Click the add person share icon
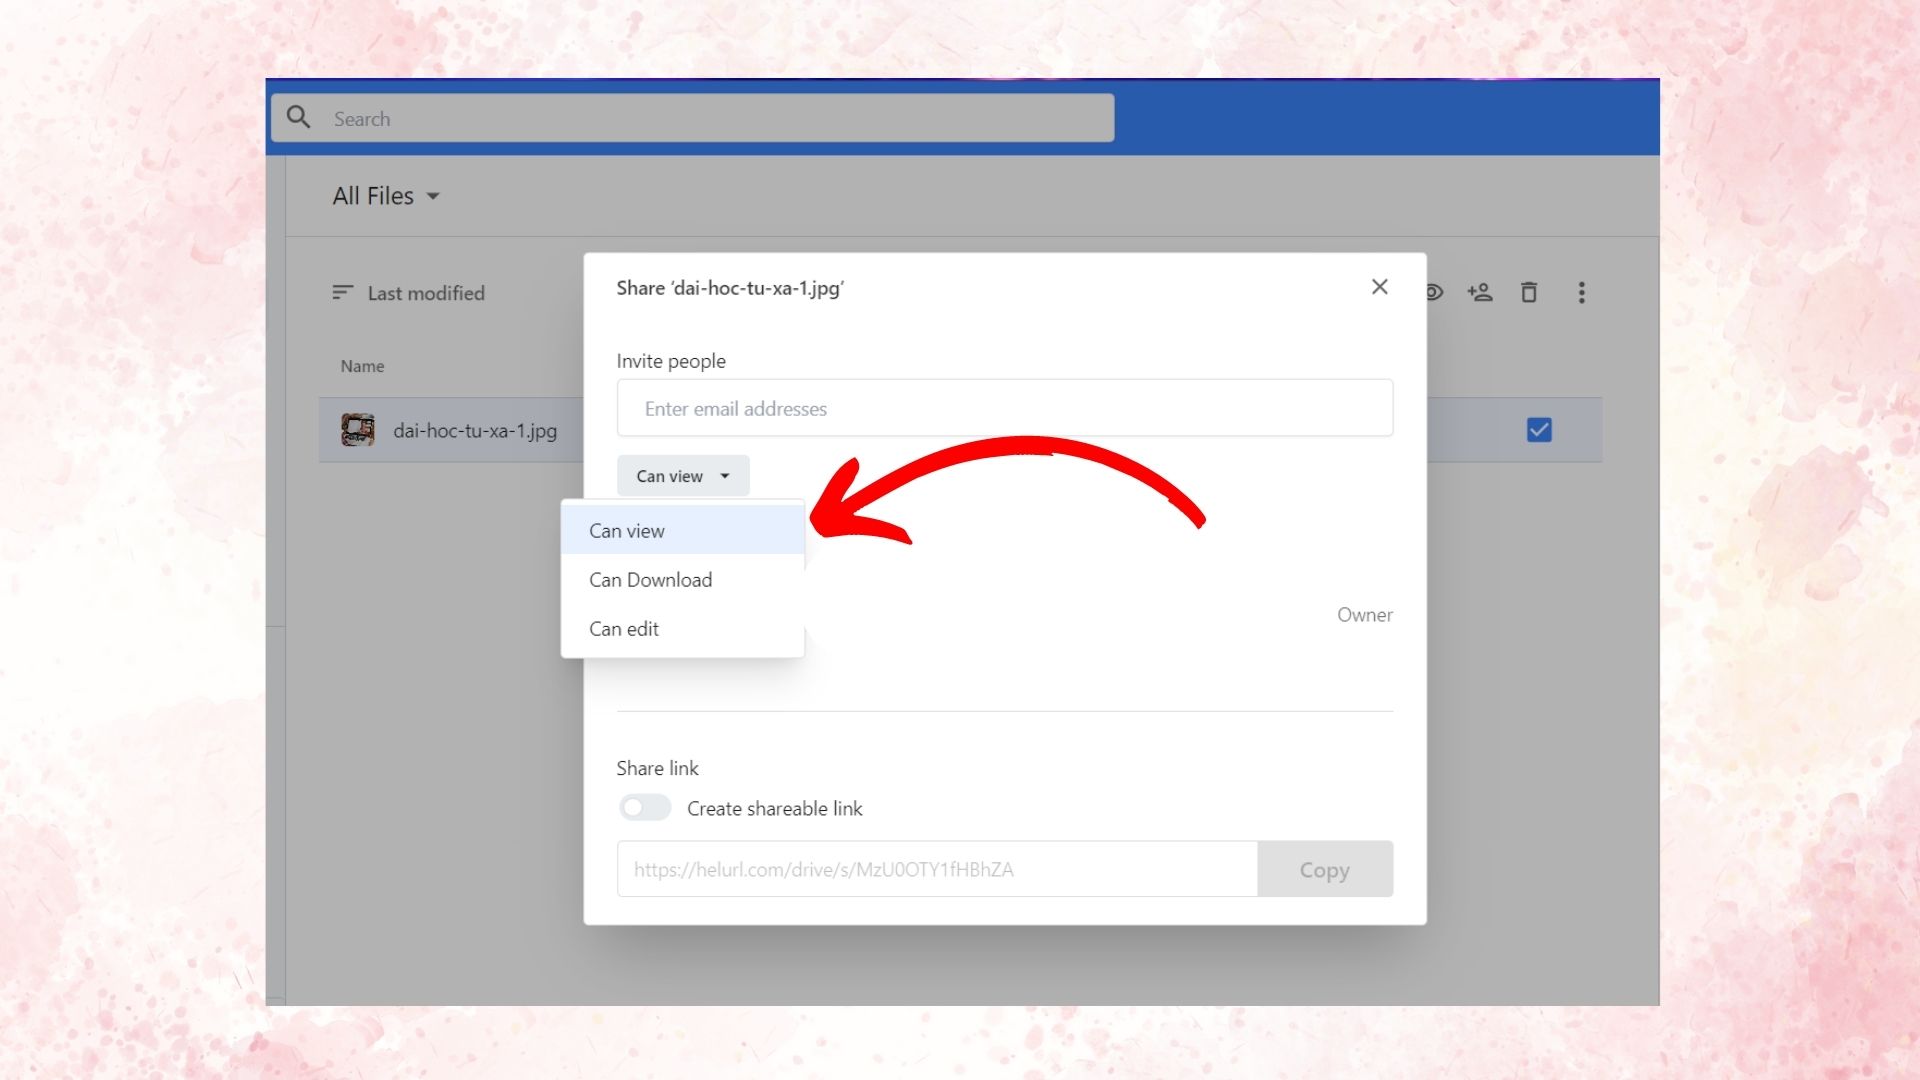Image resolution: width=1920 pixels, height=1080 pixels. [x=1480, y=292]
